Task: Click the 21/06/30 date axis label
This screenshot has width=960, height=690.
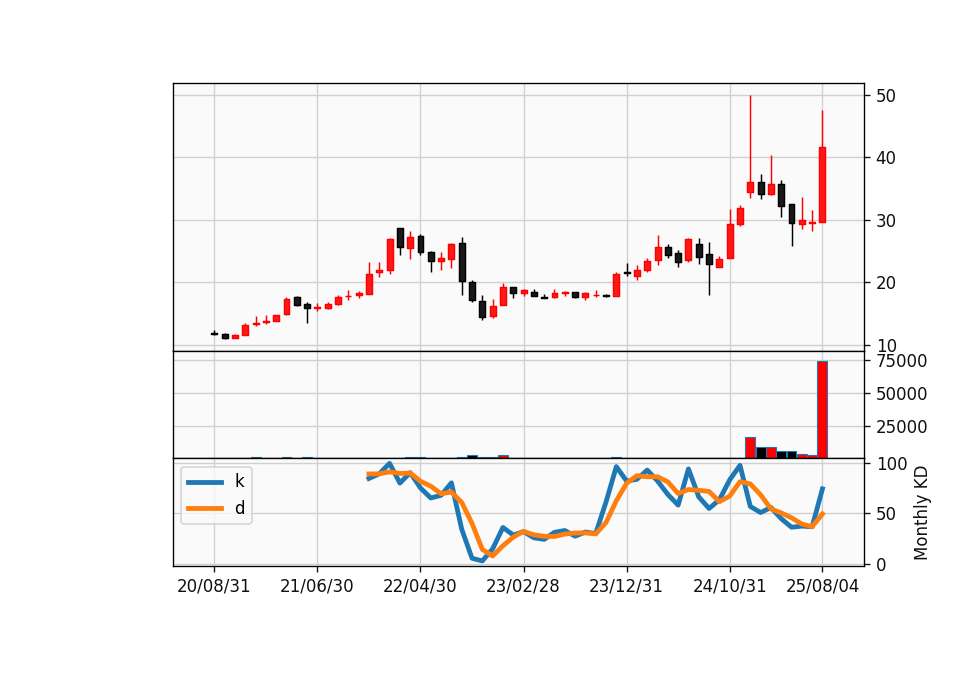Action: coord(317,586)
